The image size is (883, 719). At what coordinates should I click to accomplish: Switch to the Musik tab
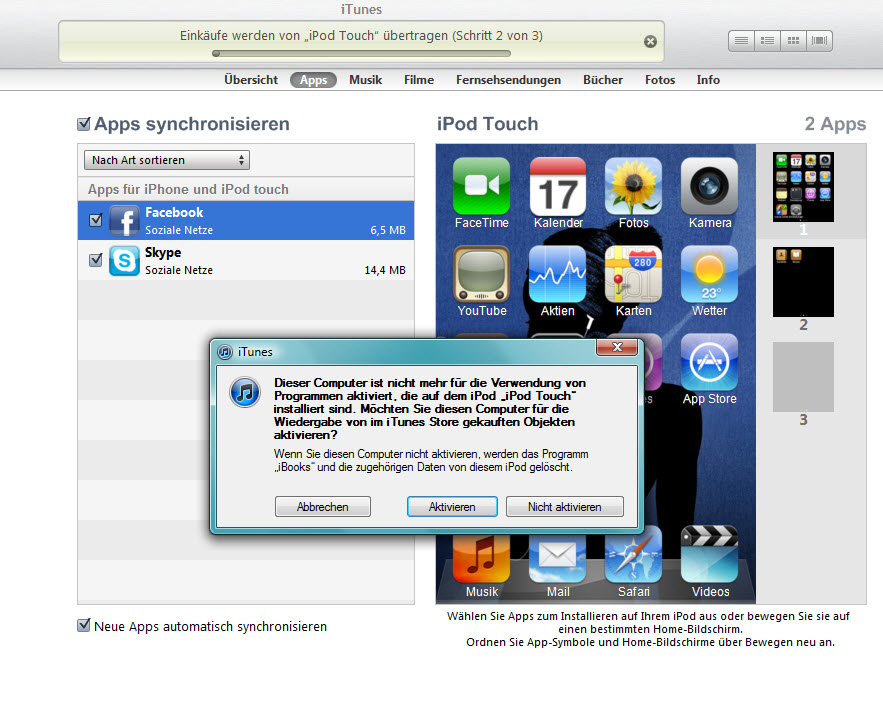[365, 80]
